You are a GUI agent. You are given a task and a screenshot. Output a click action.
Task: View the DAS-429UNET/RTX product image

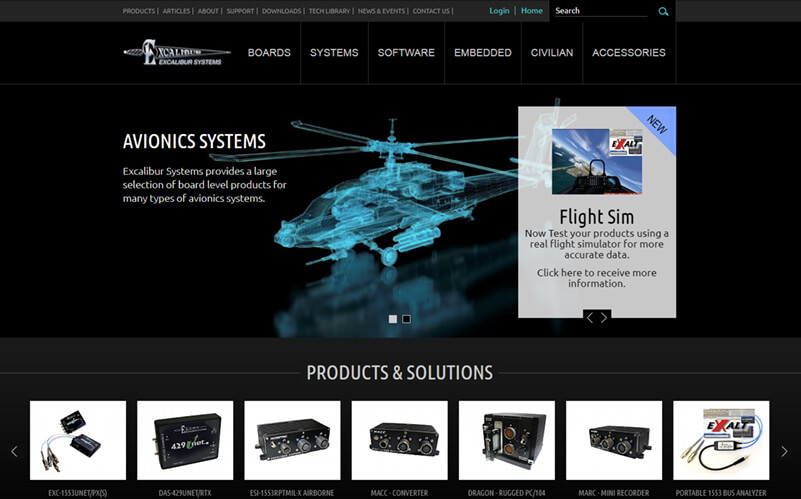point(185,441)
